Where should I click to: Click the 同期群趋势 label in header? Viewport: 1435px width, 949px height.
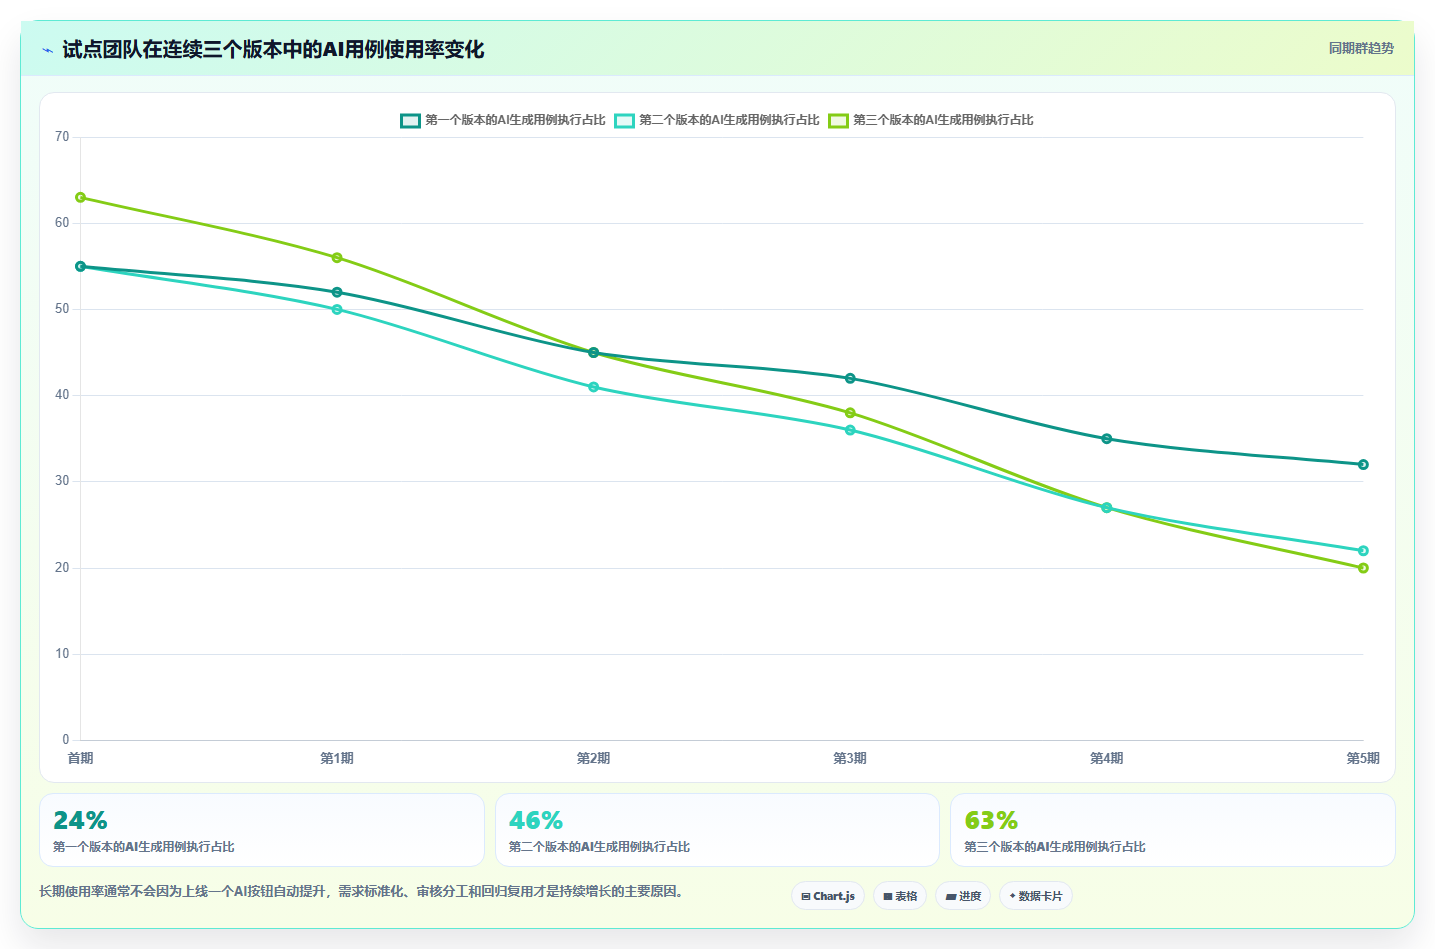[1361, 48]
